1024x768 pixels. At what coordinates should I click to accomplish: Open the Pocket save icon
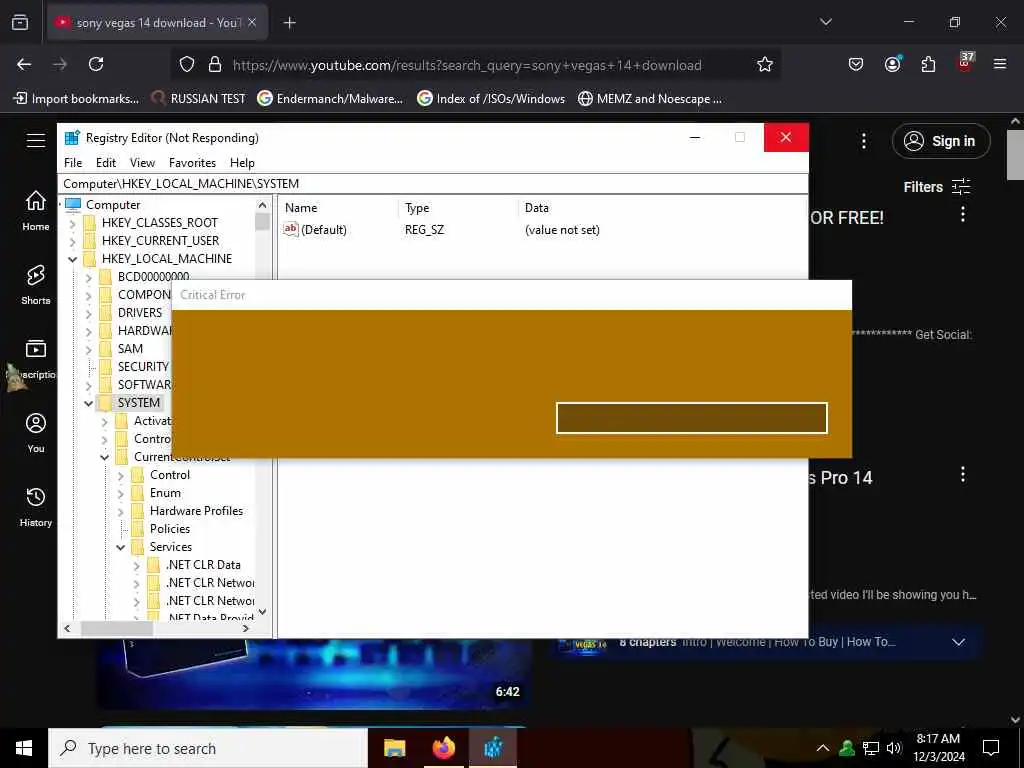pos(856,64)
